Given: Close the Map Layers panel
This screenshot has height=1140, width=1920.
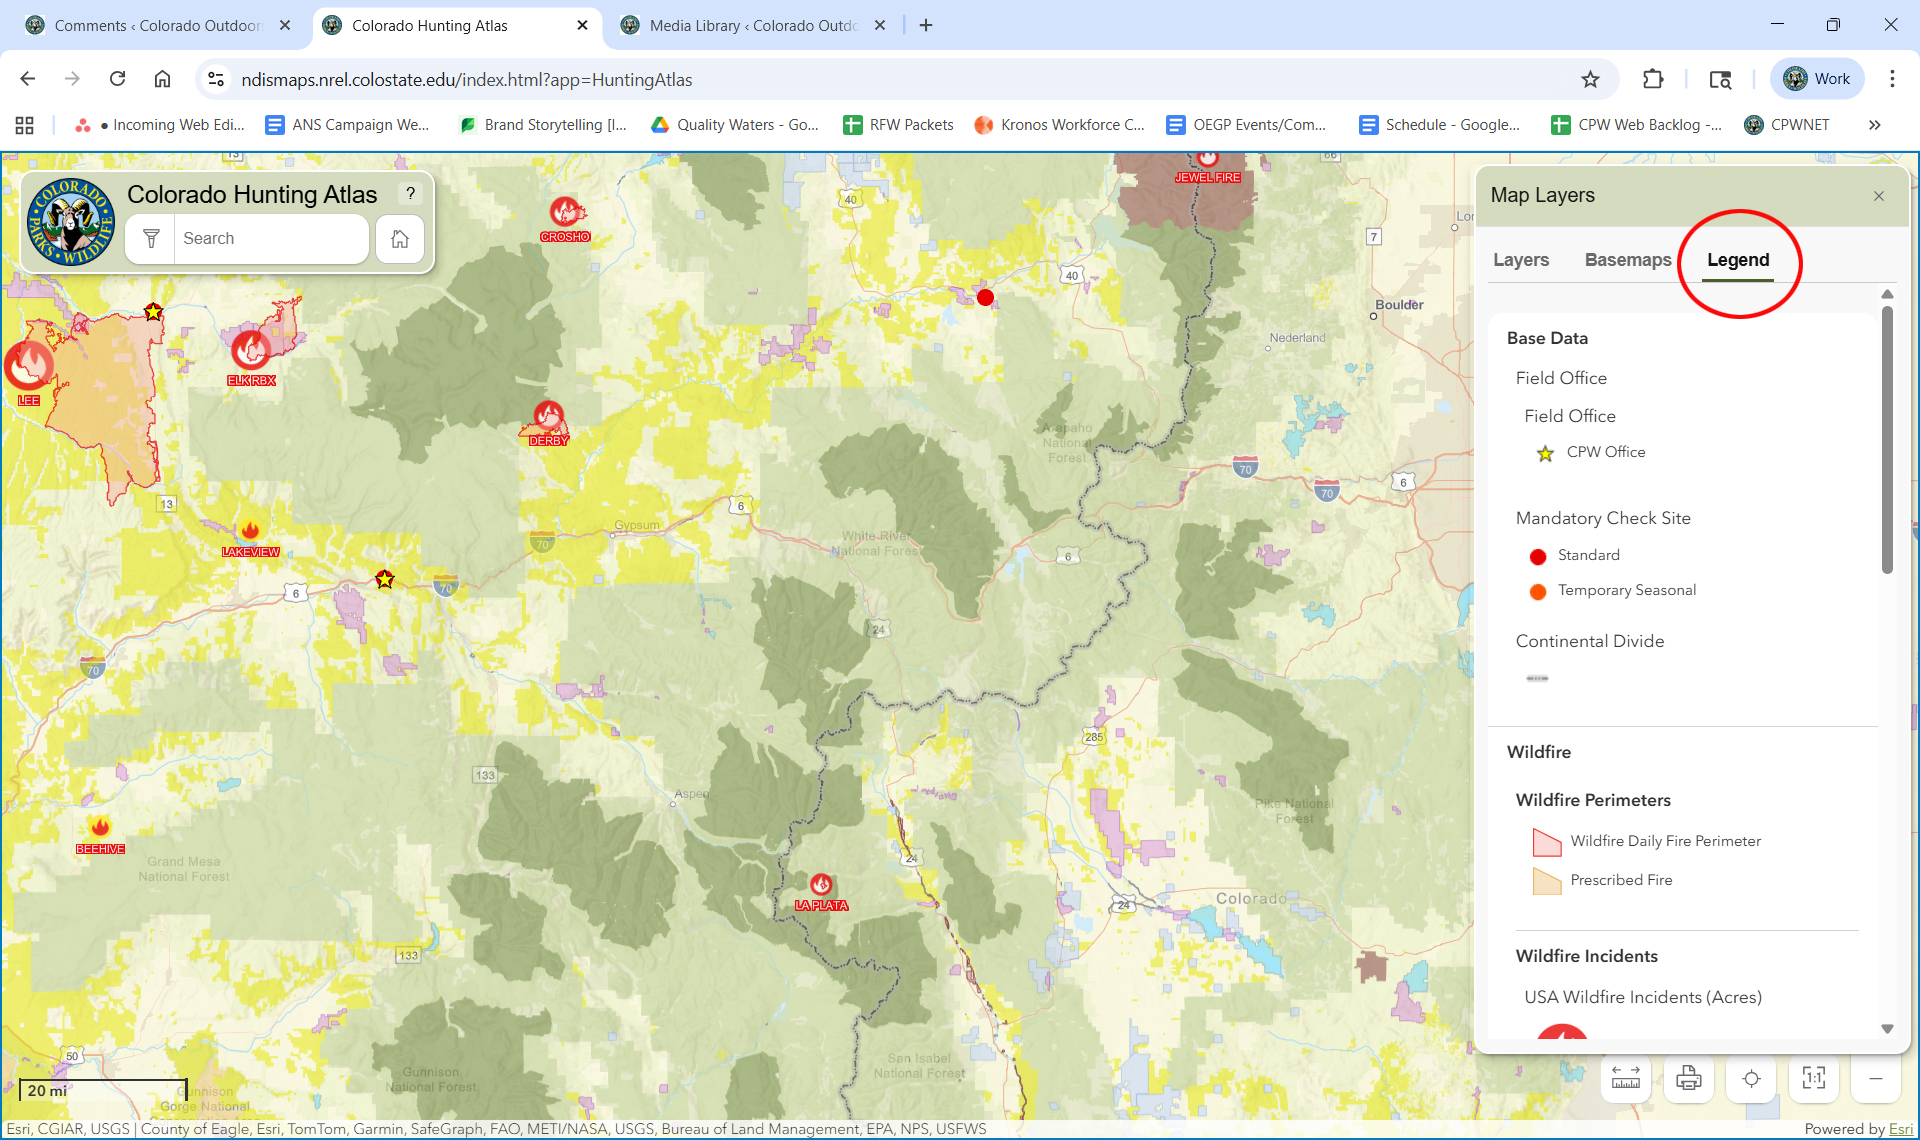Looking at the screenshot, I should [1879, 196].
